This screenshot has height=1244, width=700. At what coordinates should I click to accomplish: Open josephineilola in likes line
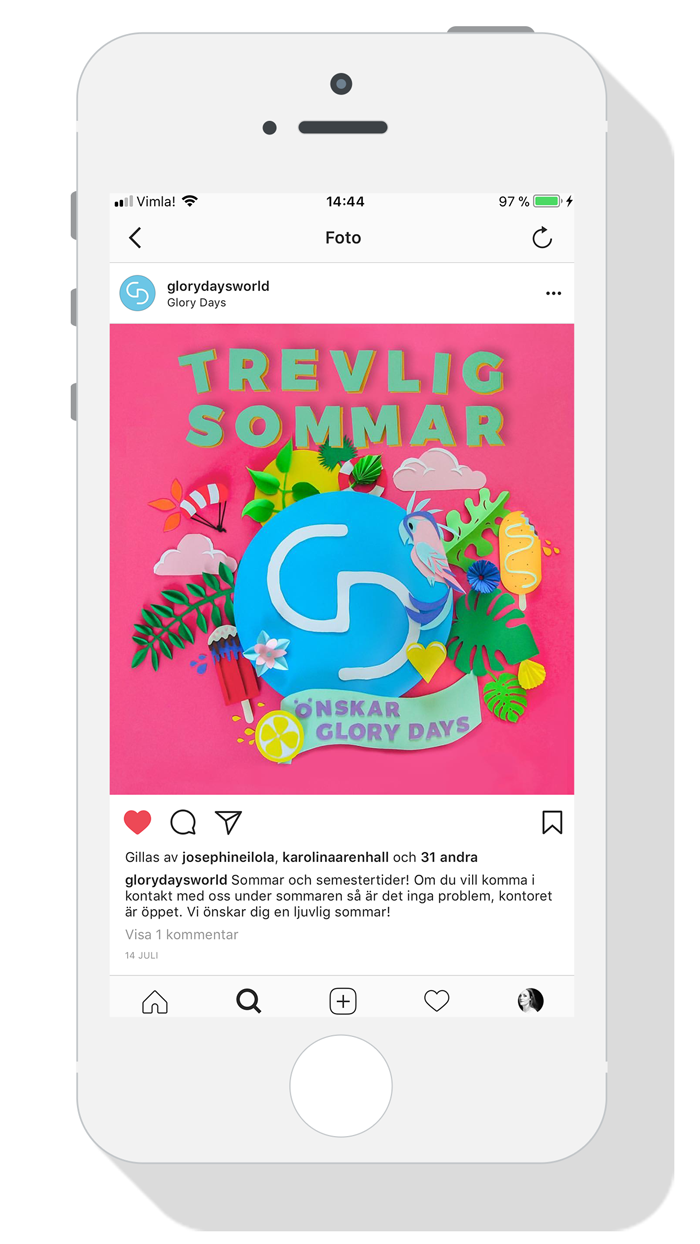click(229, 857)
